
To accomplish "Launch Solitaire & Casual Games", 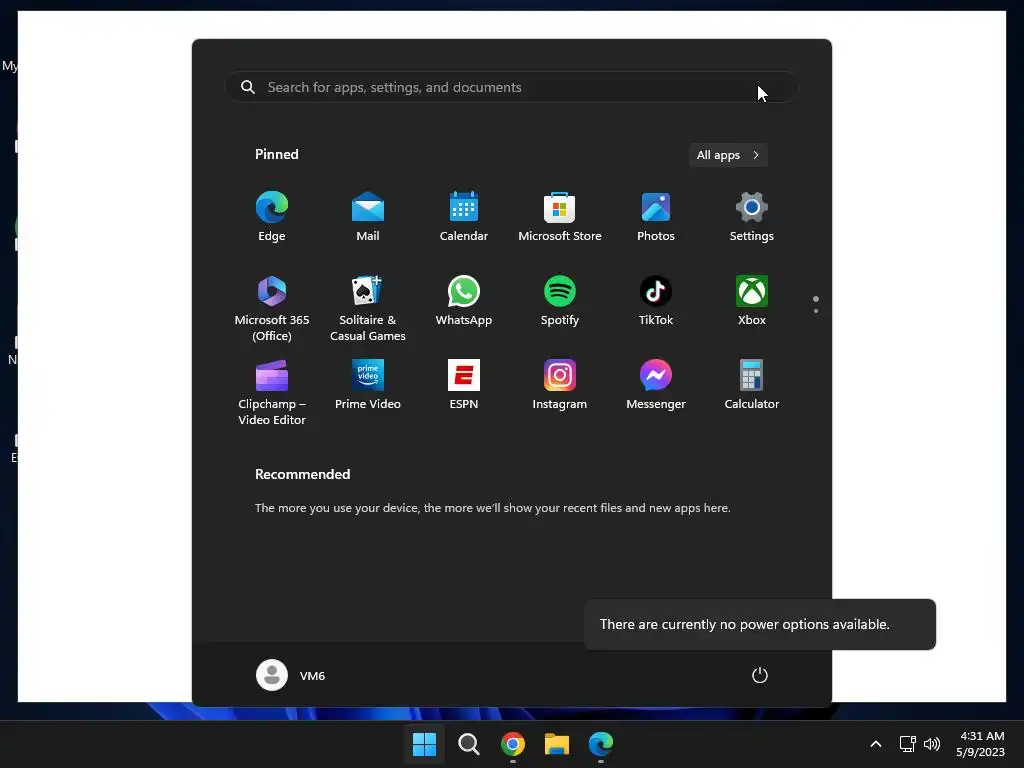I will [x=368, y=309].
